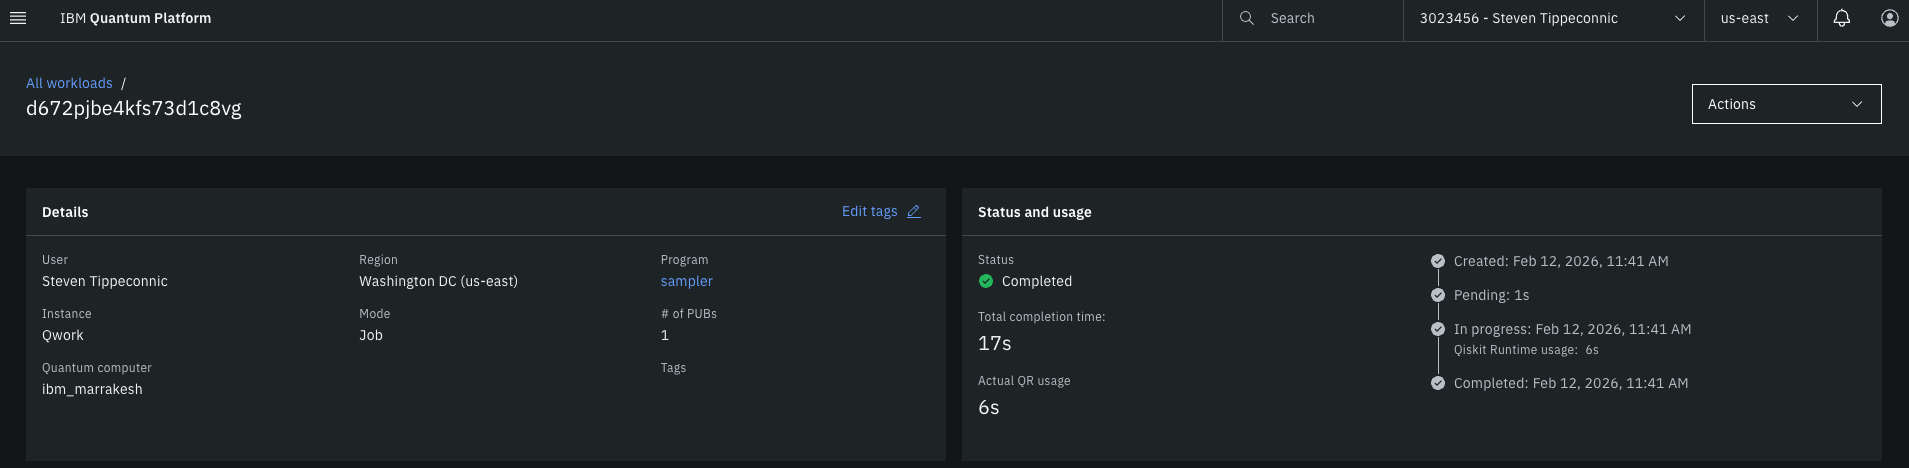Expand the Actions dropdown
The height and width of the screenshot is (468, 1909).
pyautogui.click(x=1785, y=104)
